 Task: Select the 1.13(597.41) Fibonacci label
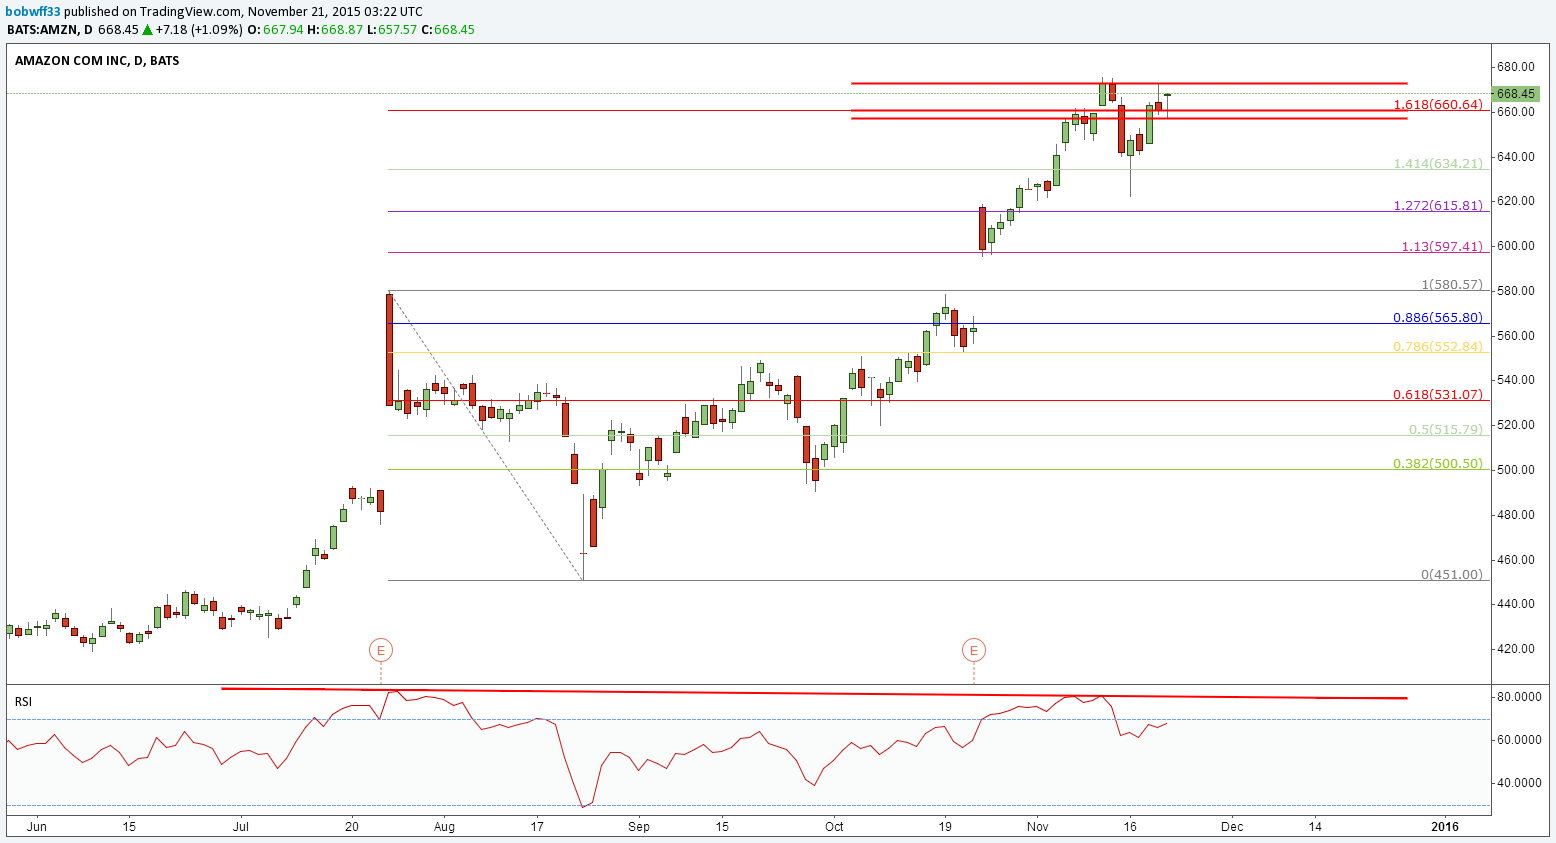1442,246
